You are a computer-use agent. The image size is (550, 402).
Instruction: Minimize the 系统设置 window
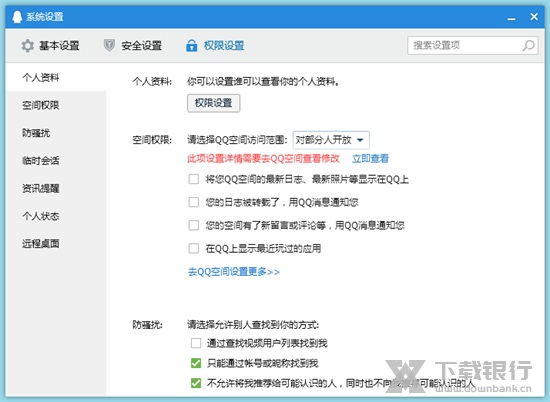click(x=511, y=18)
